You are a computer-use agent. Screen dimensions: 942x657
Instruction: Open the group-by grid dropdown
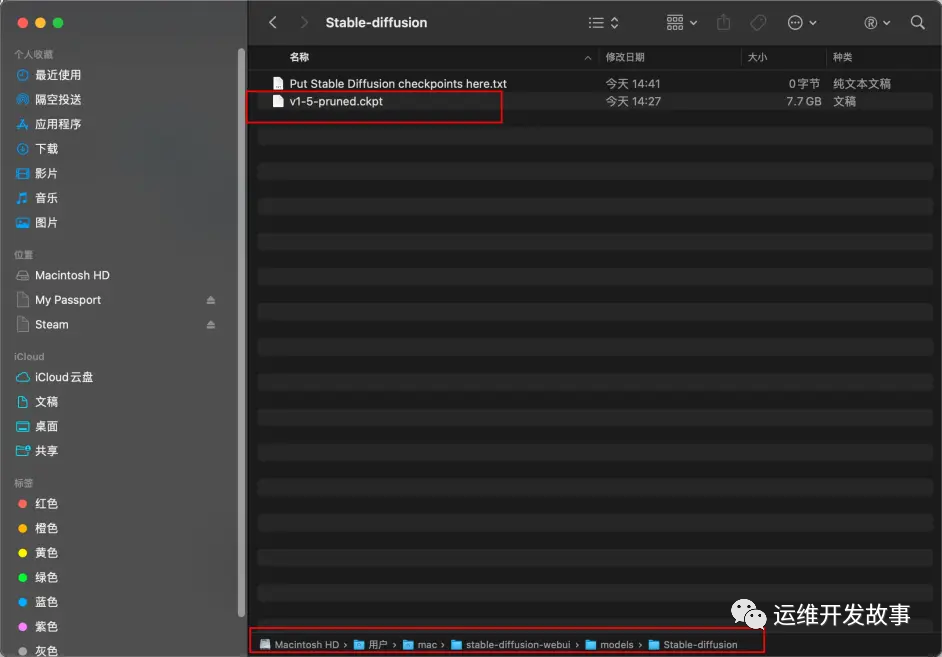[x=681, y=23]
